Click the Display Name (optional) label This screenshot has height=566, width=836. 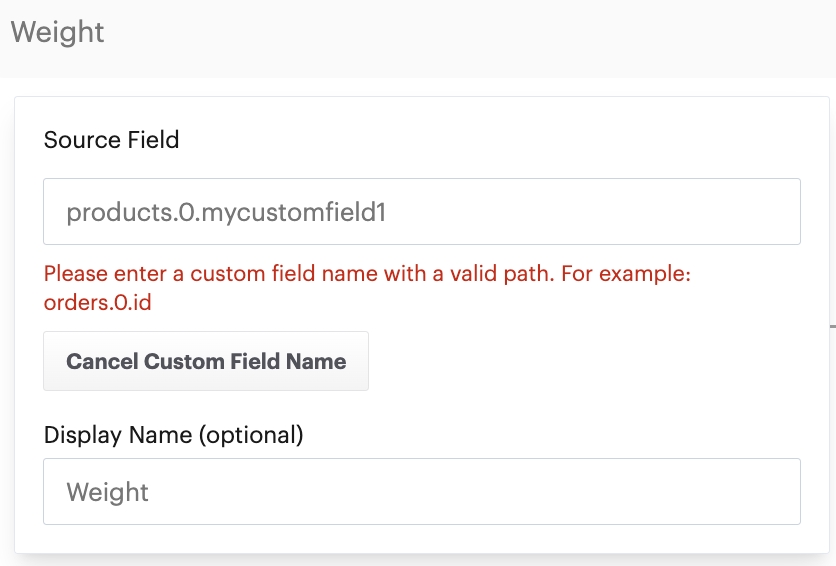click(173, 435)
